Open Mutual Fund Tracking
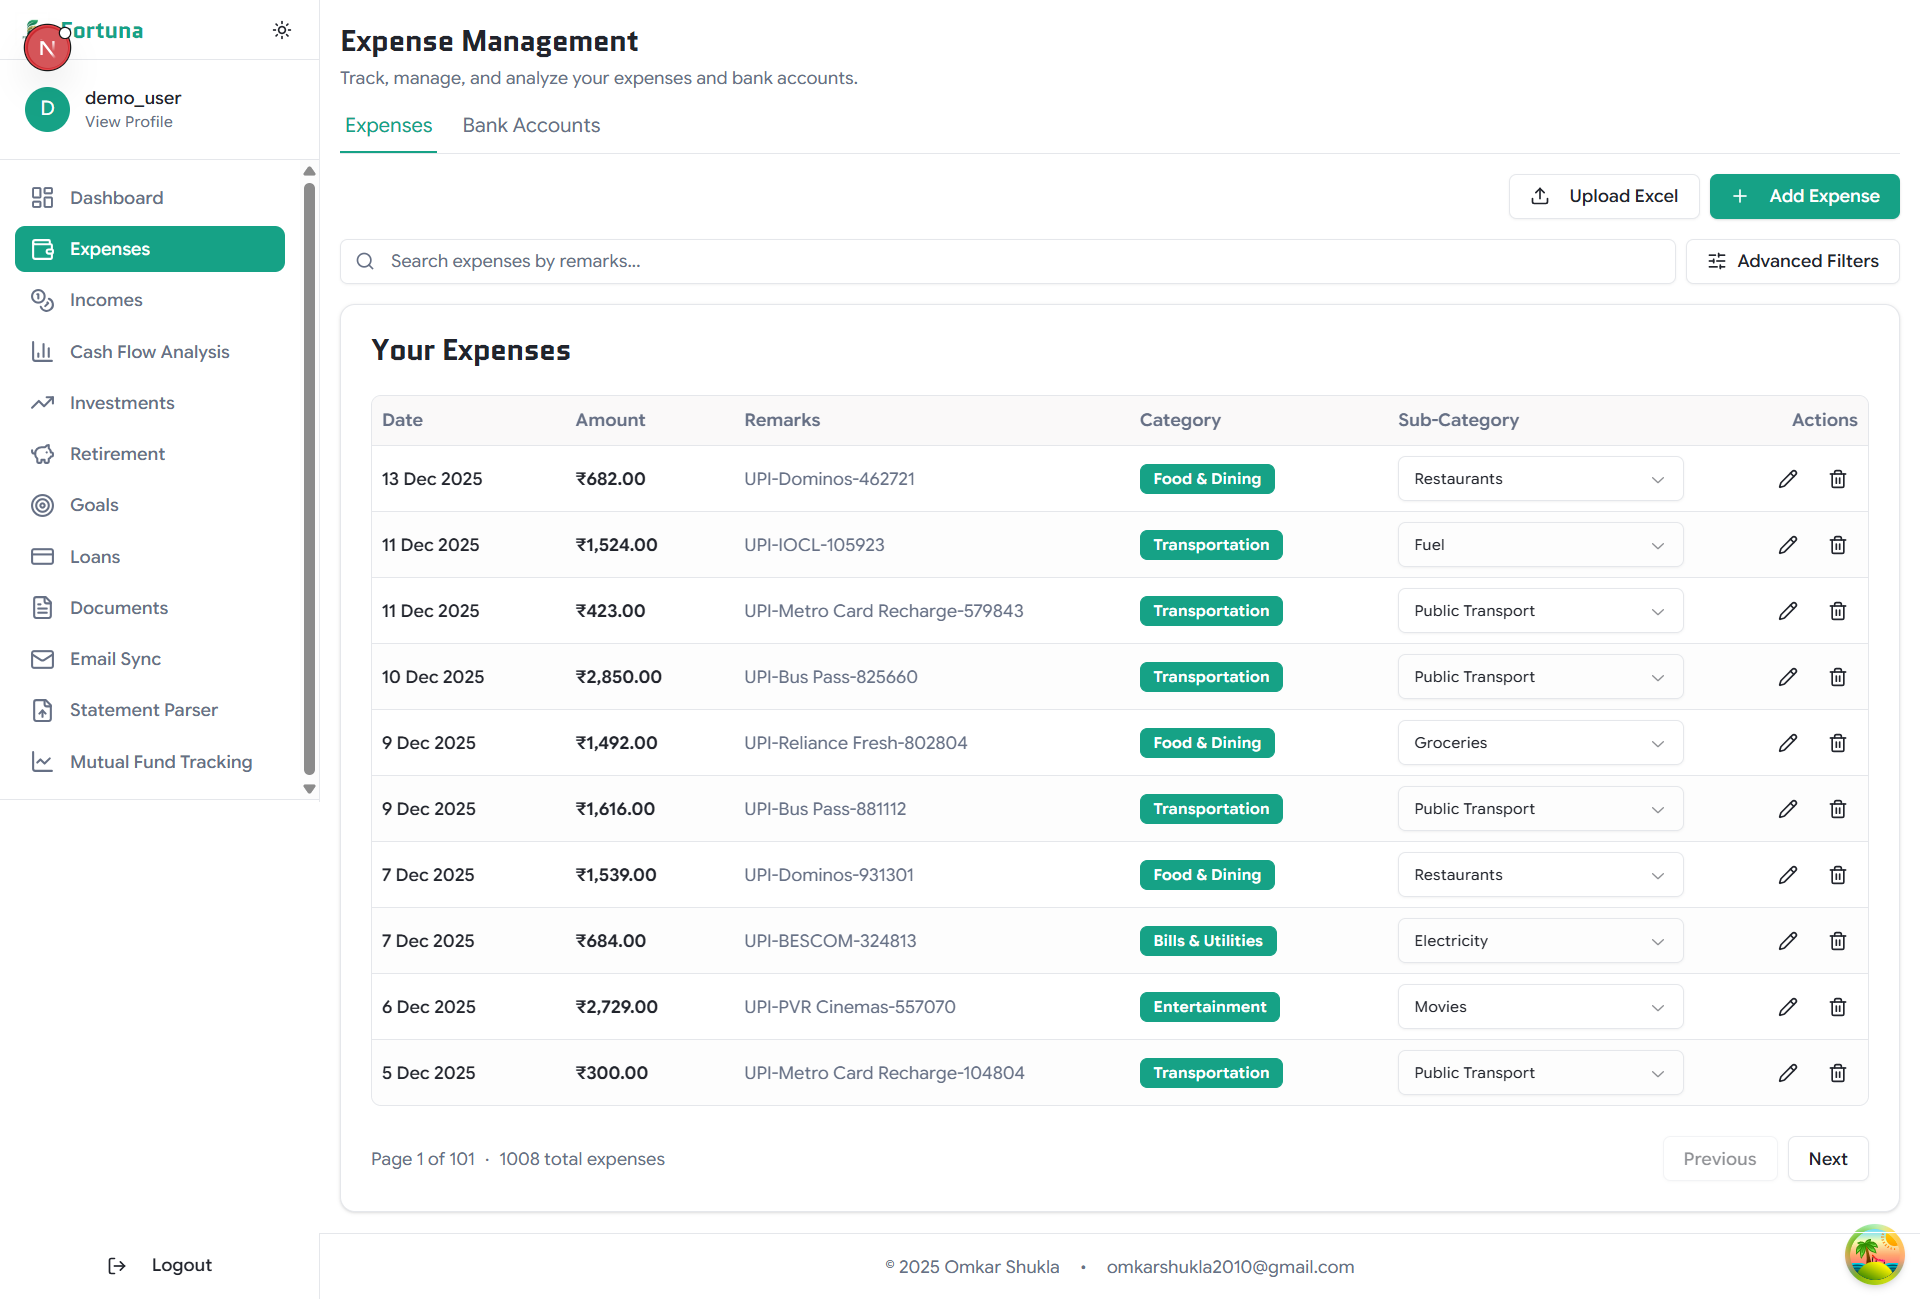Image resolution: width=1920 pixels, height=1299 pixels. (x=161, y=761)
